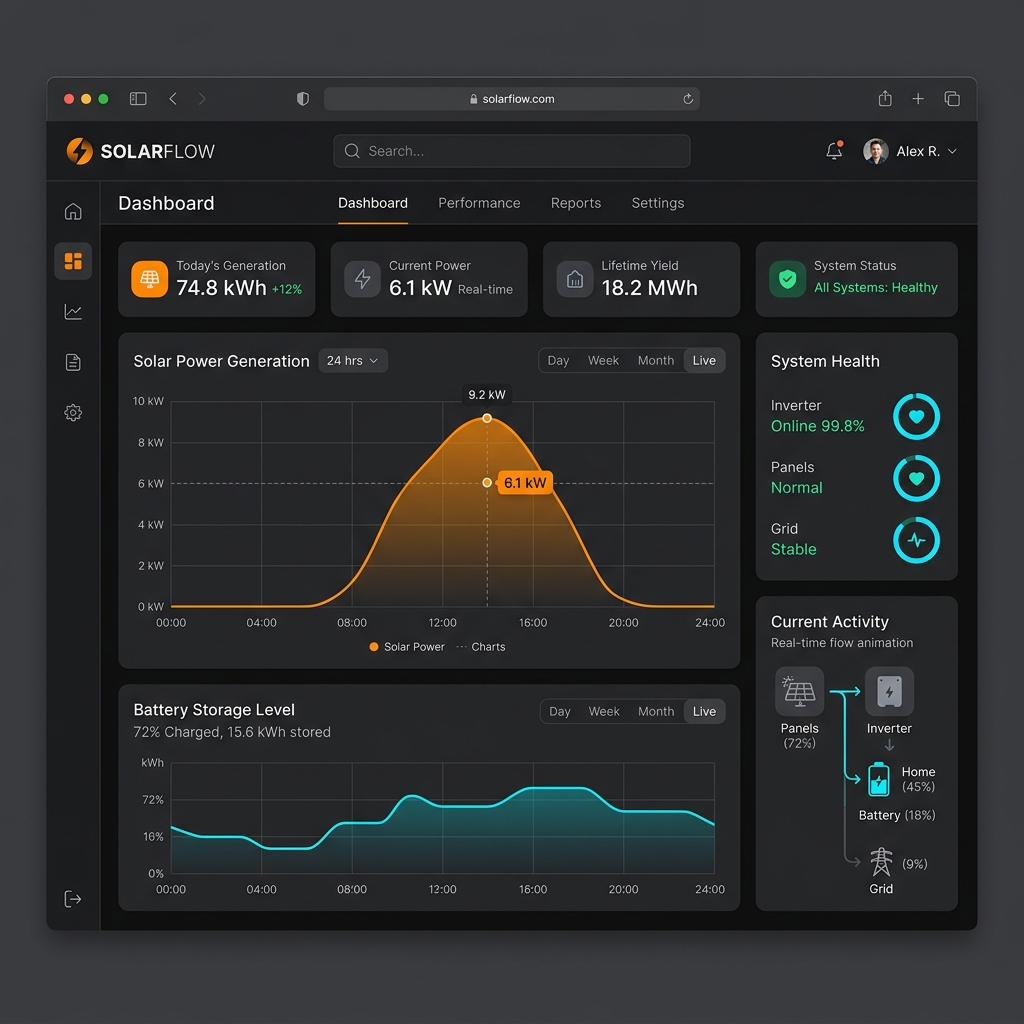Click 72% Charged, 15.6 kWh stored text

pos(232,732)
